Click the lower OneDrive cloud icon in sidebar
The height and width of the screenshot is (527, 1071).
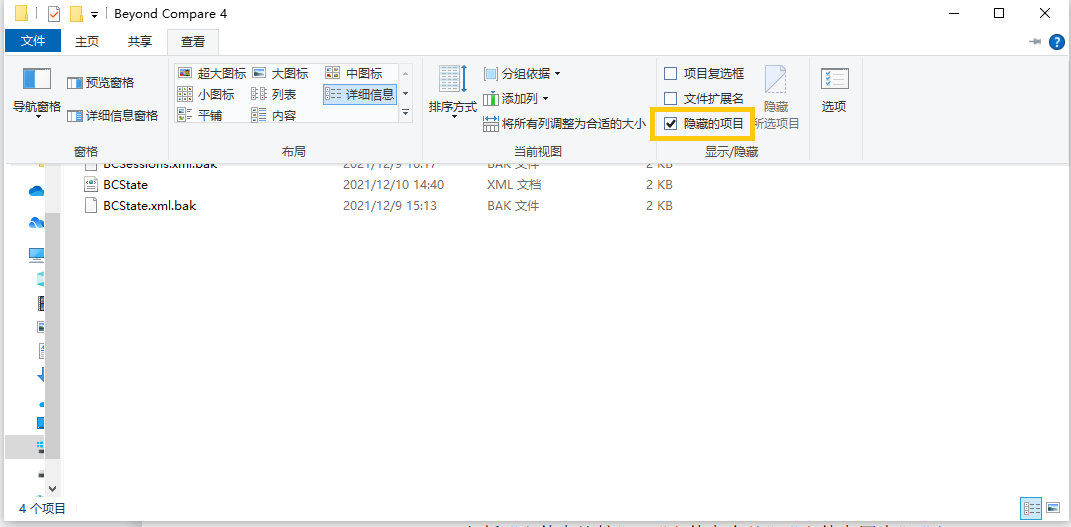pyautogui.click(x=36, y=223)
